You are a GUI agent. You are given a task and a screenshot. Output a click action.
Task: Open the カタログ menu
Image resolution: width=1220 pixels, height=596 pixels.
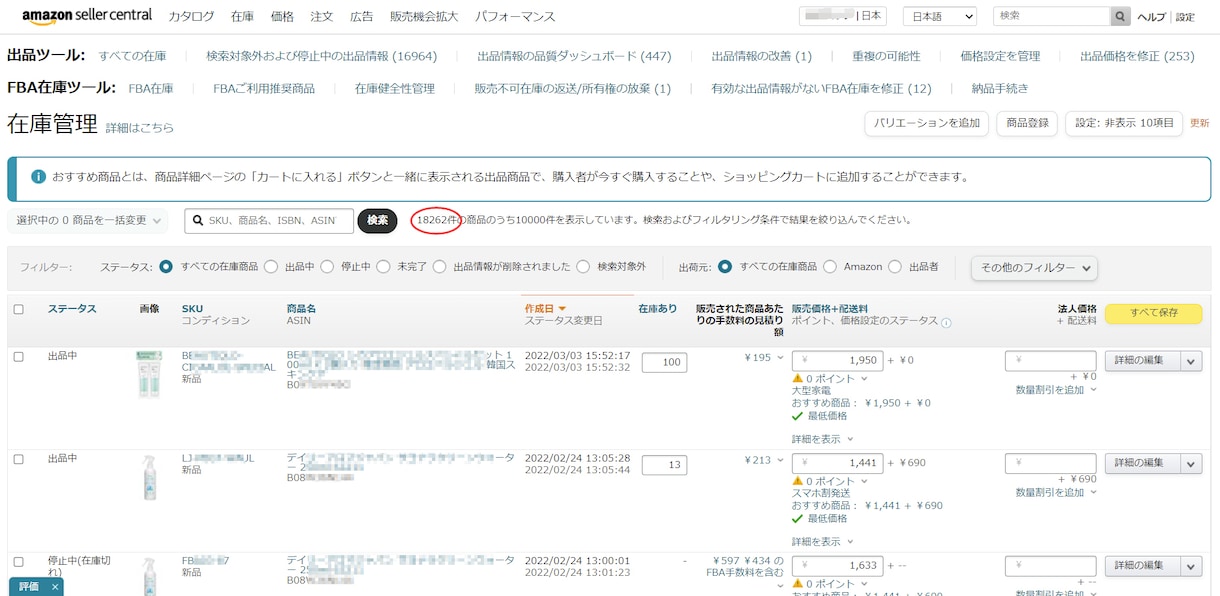(x=191, y=17)
